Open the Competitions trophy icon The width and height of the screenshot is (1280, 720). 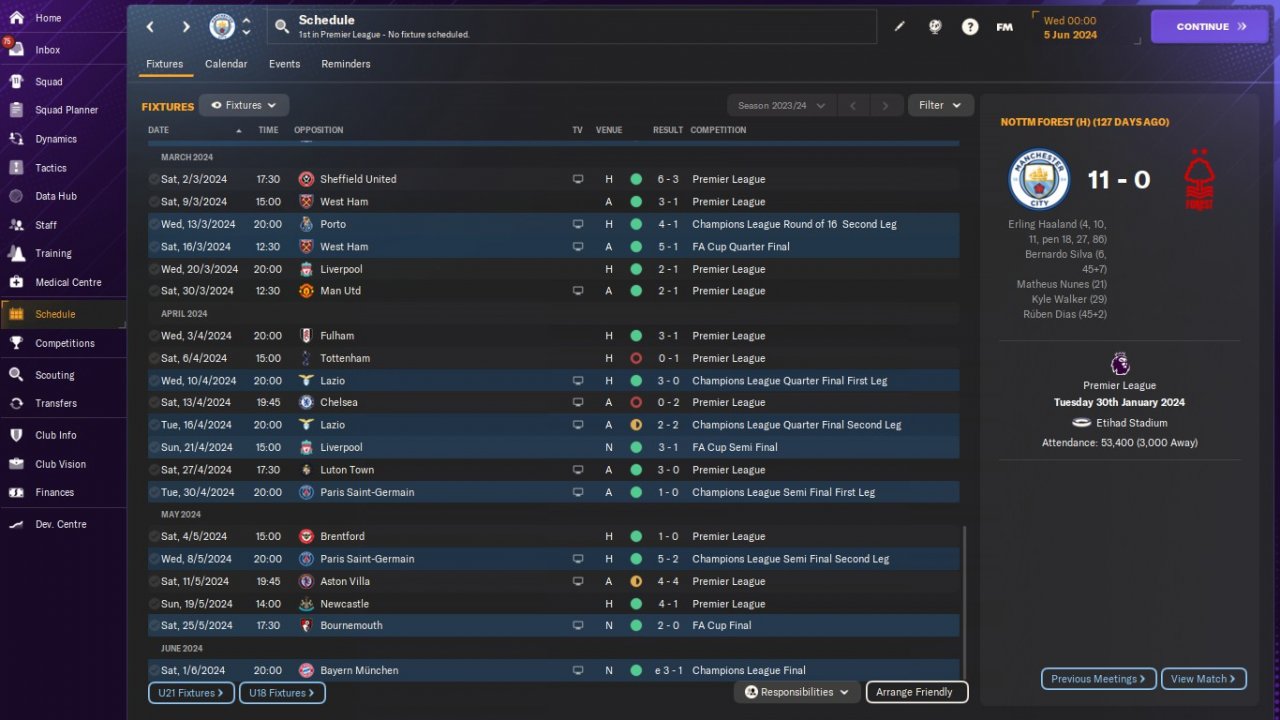16,343
